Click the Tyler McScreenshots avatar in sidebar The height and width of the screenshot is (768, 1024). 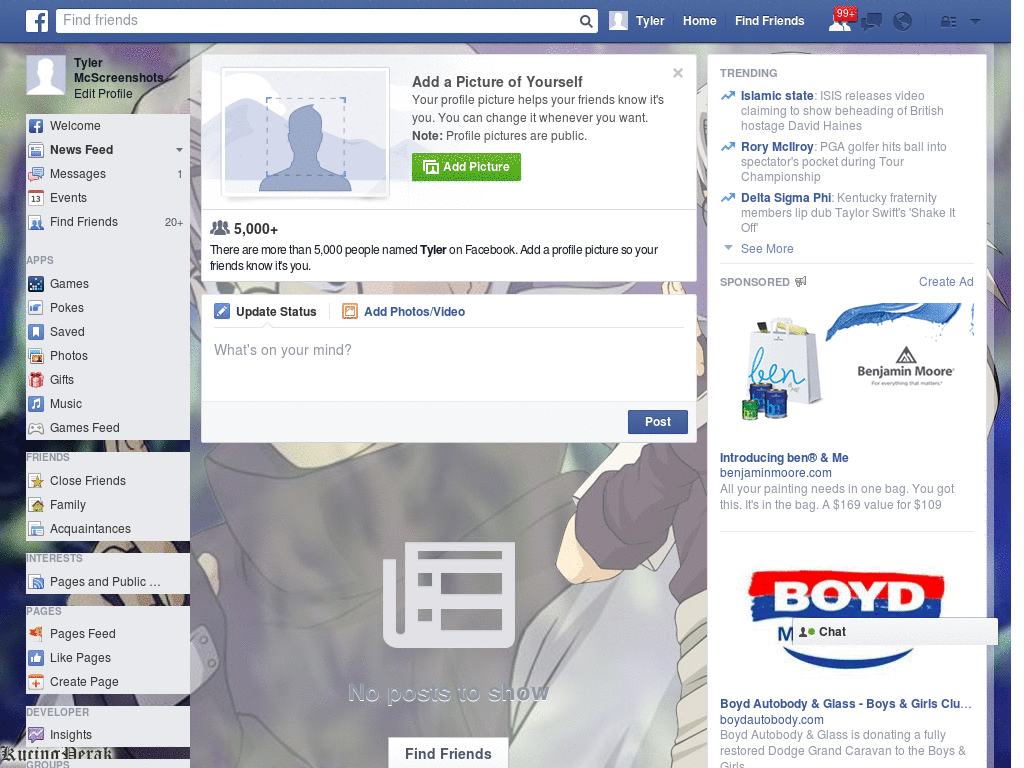click(x=46, y=75)
